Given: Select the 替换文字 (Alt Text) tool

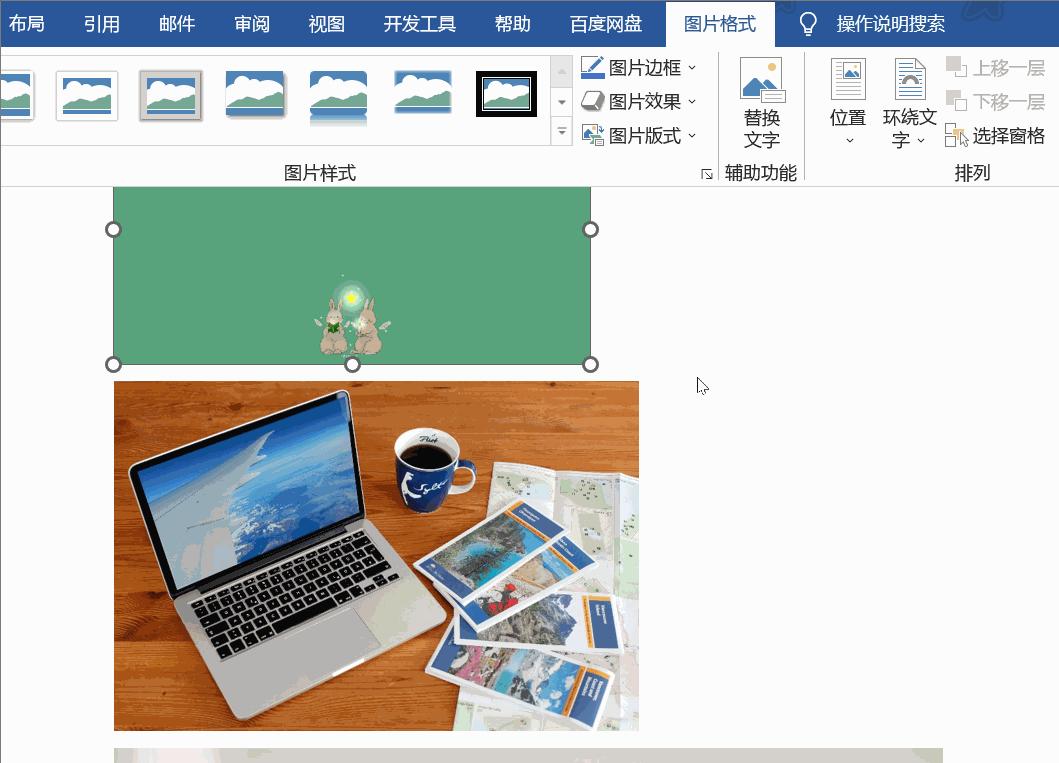Looking at the screenshot, I should pyautogui.click(x=762, y=100).
